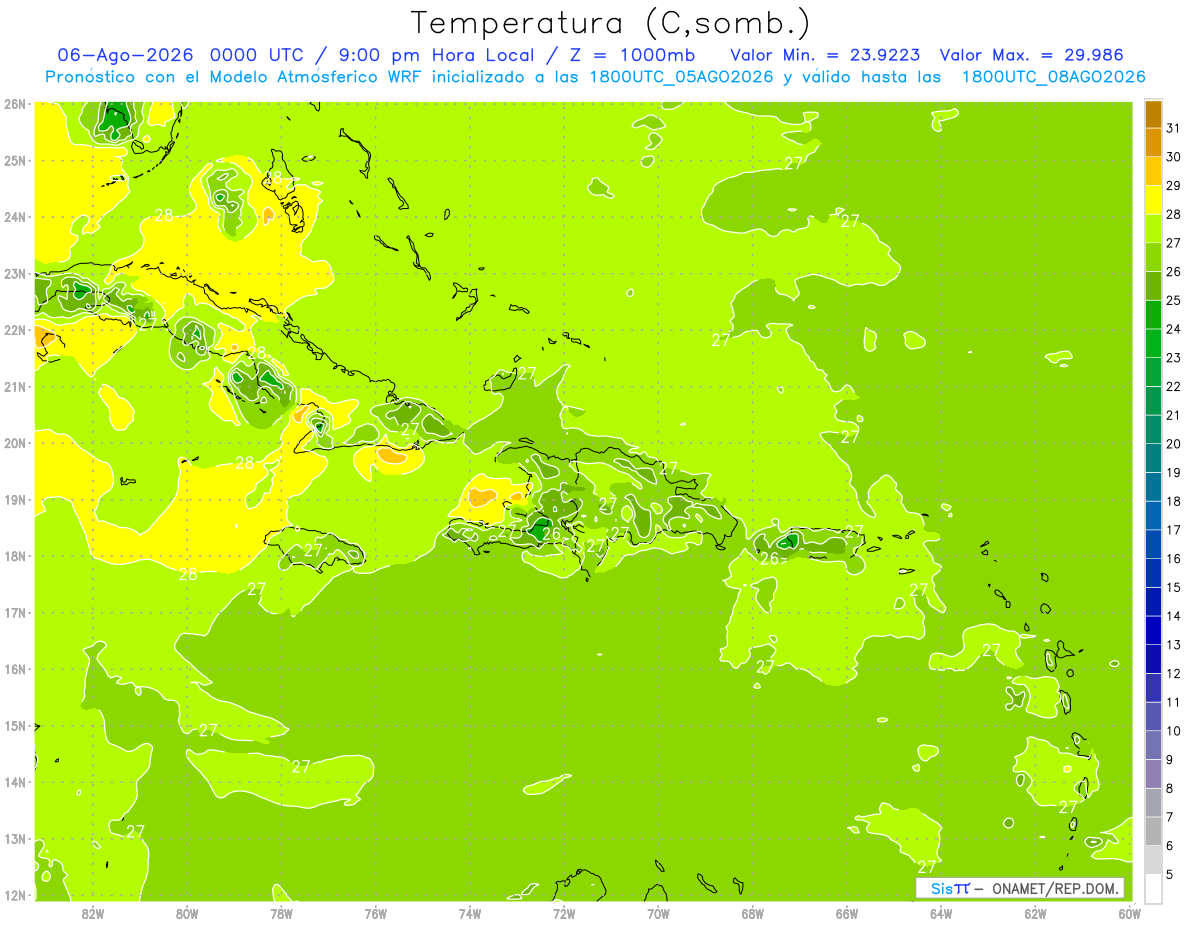Click the '26N' latitude axis label
Screen dimensions: 1200x927
pyautogui.click(x=15, y=104)
